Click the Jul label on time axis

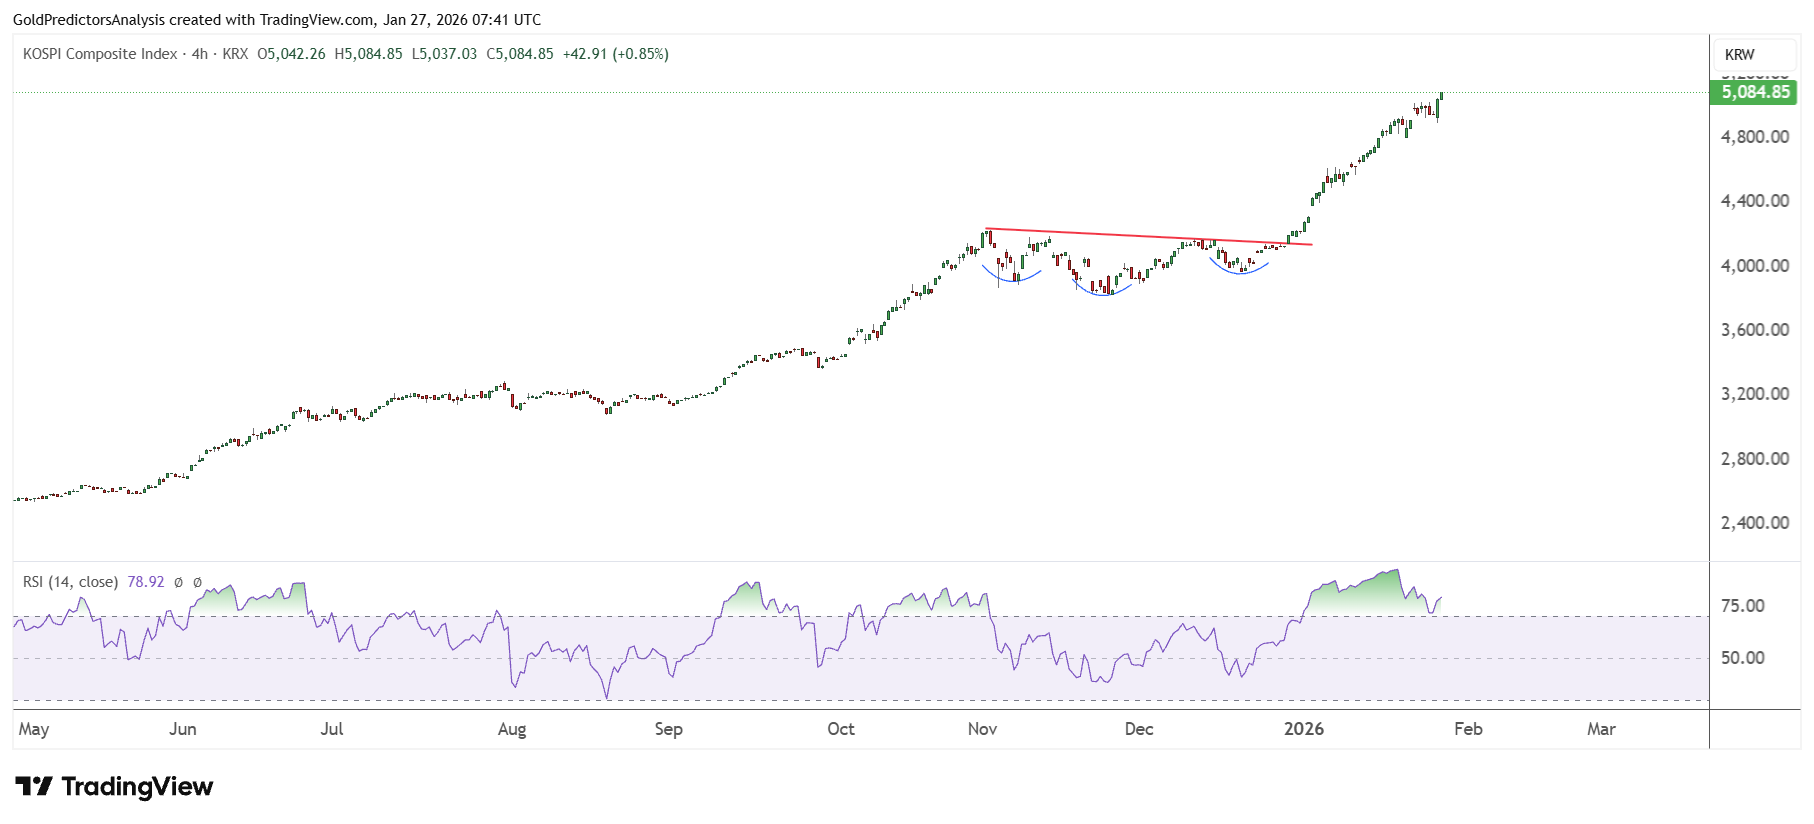click(x=332, y=729)
